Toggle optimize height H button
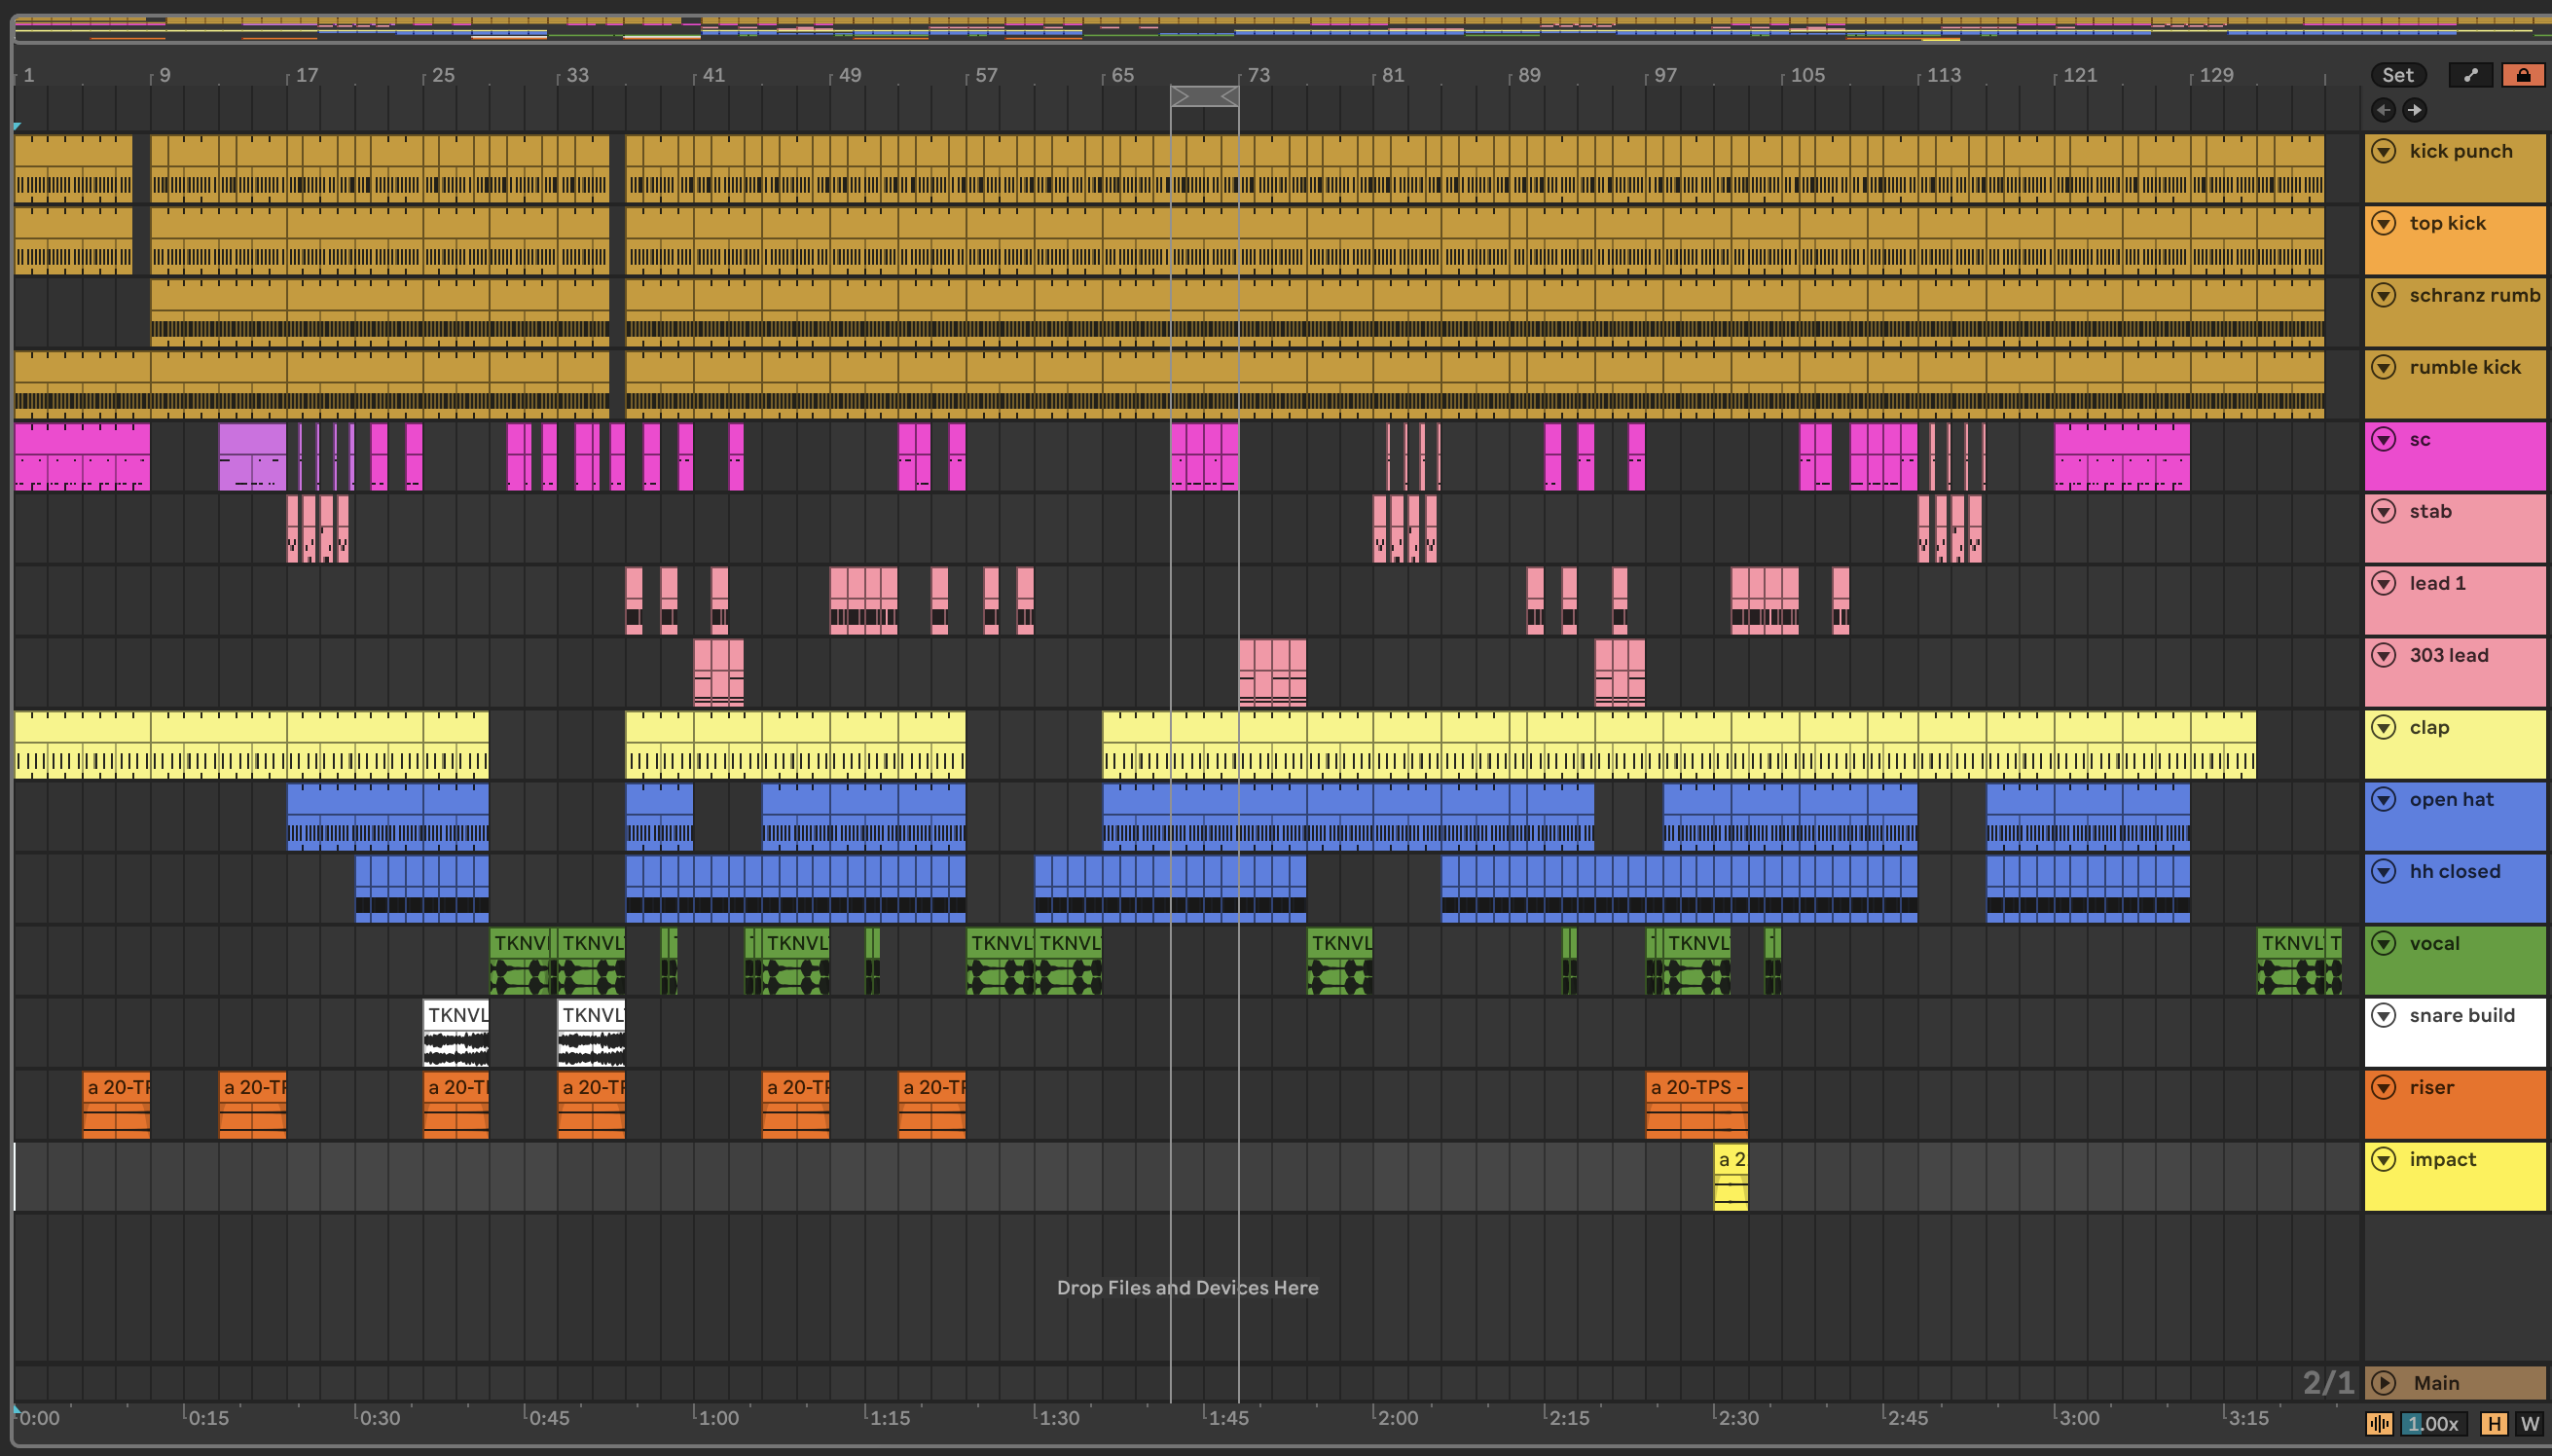The height and width of the screenshot is (1456, 2552). tap(2494, 1424)
